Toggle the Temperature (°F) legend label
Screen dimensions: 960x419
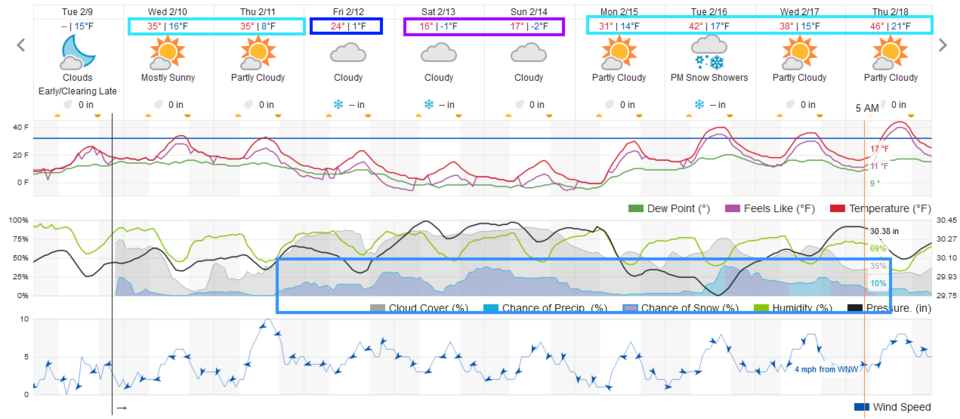pyautogui.click(x=890, y=209)
